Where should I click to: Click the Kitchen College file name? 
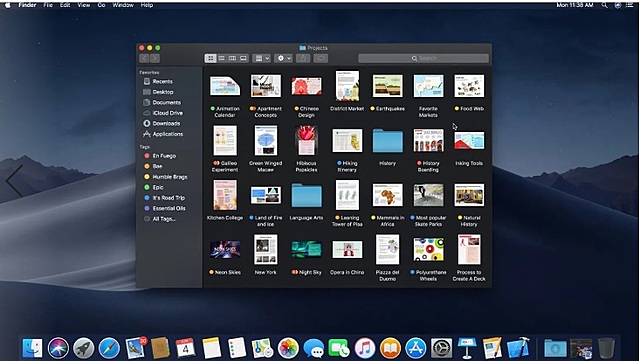coord(225,218)
